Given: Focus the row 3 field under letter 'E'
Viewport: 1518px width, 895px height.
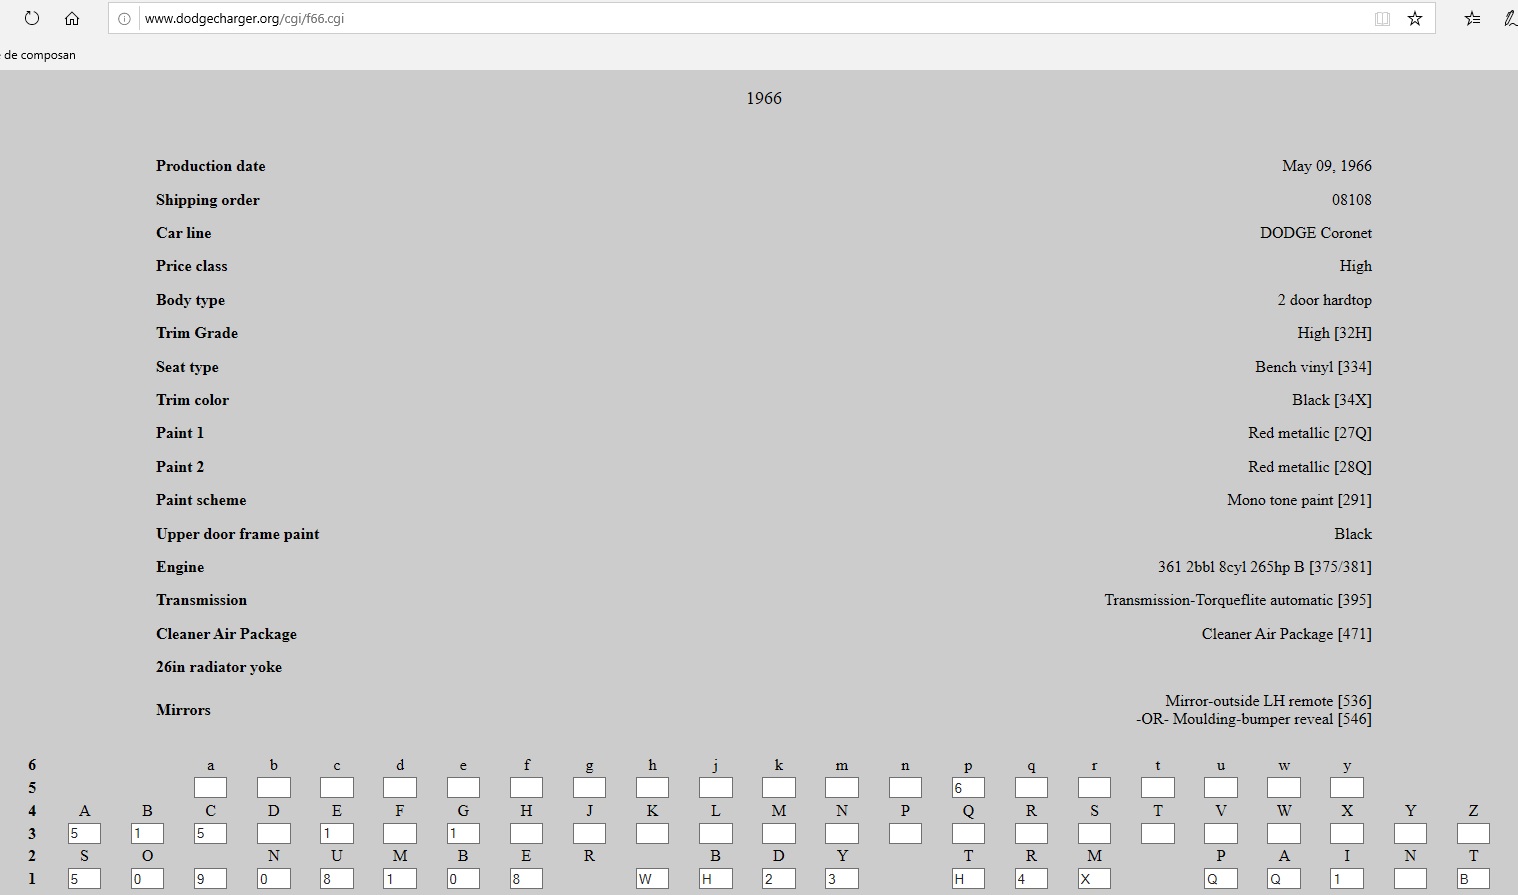Looking at the screenshot, I should [x=336, y=833].
